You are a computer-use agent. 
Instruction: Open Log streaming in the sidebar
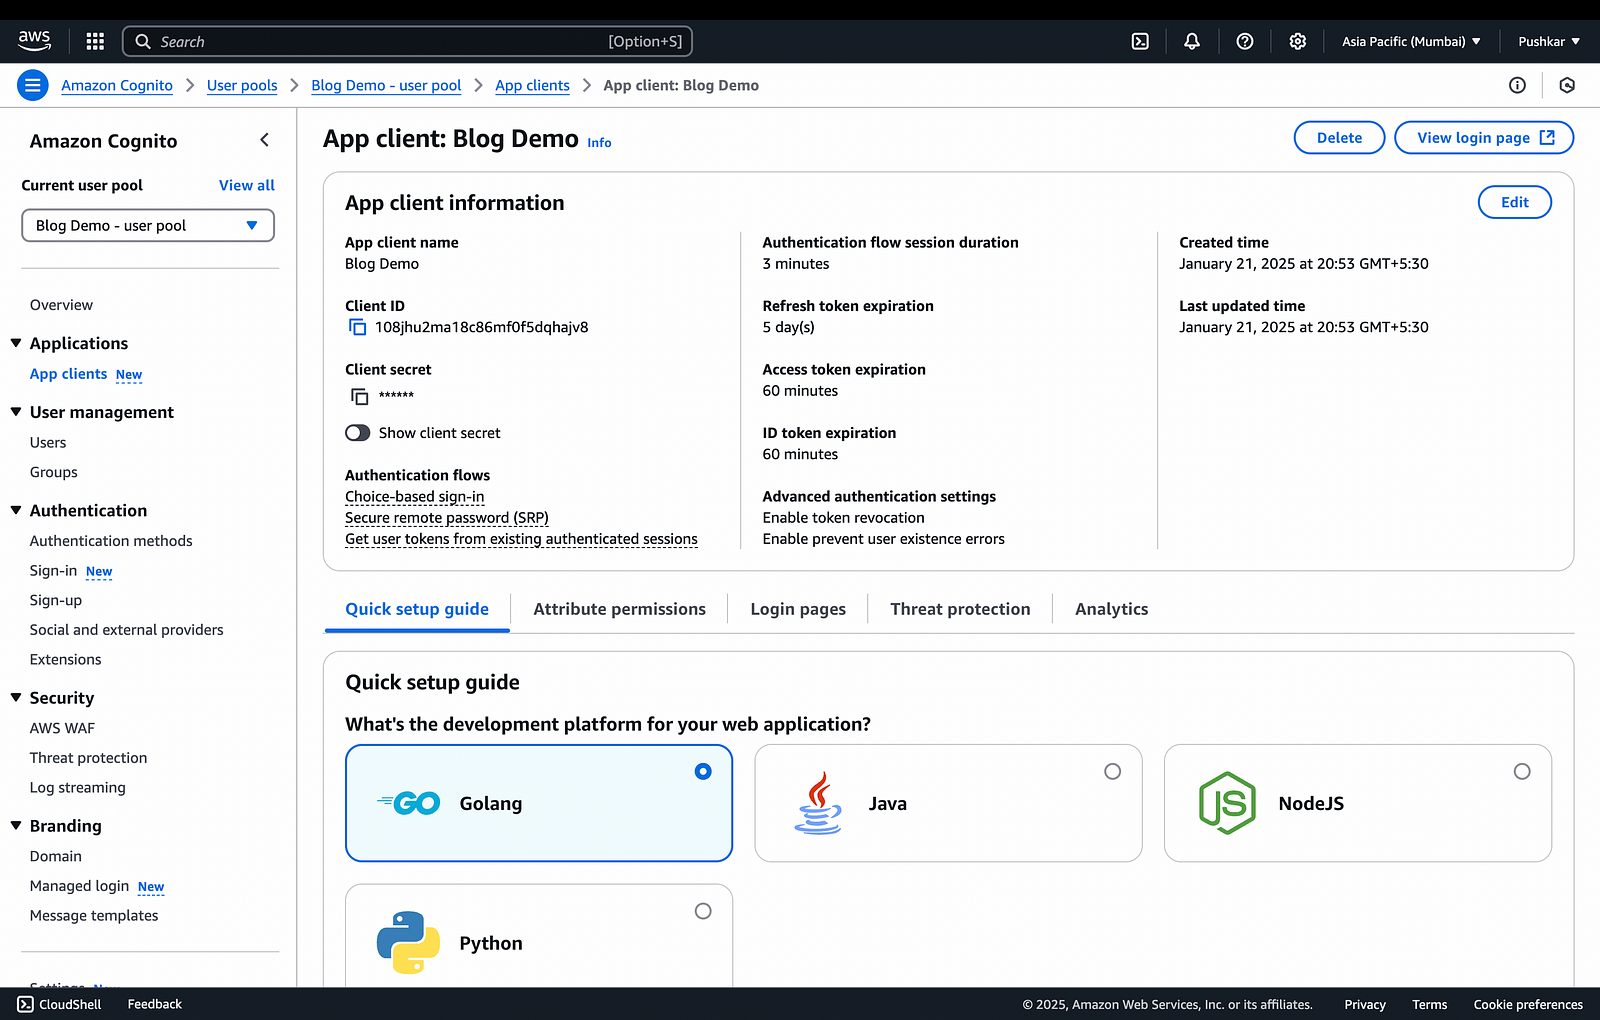coord(77,788)
